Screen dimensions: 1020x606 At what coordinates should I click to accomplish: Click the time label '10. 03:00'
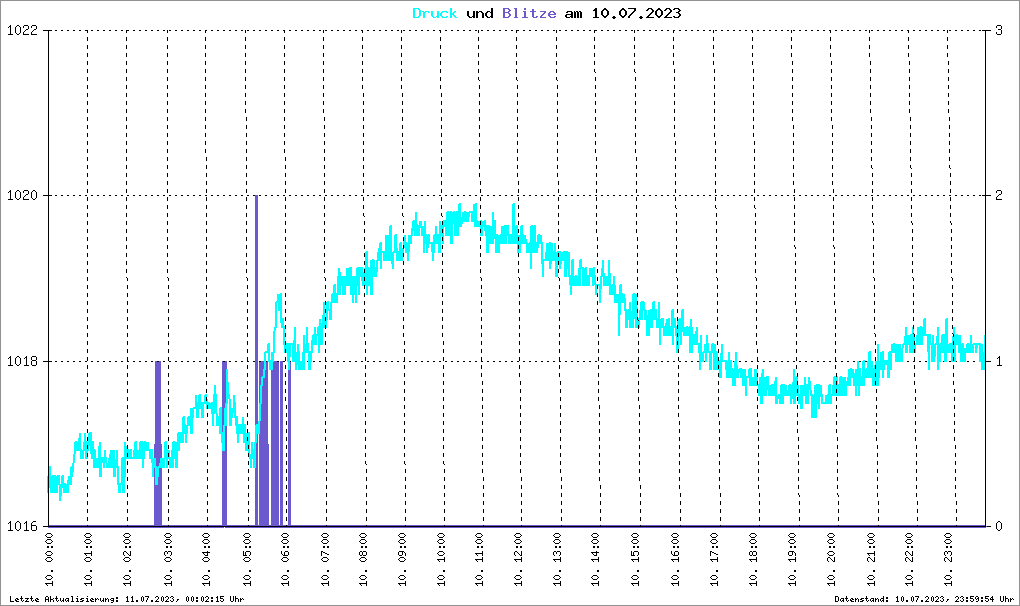pos(167,559)
